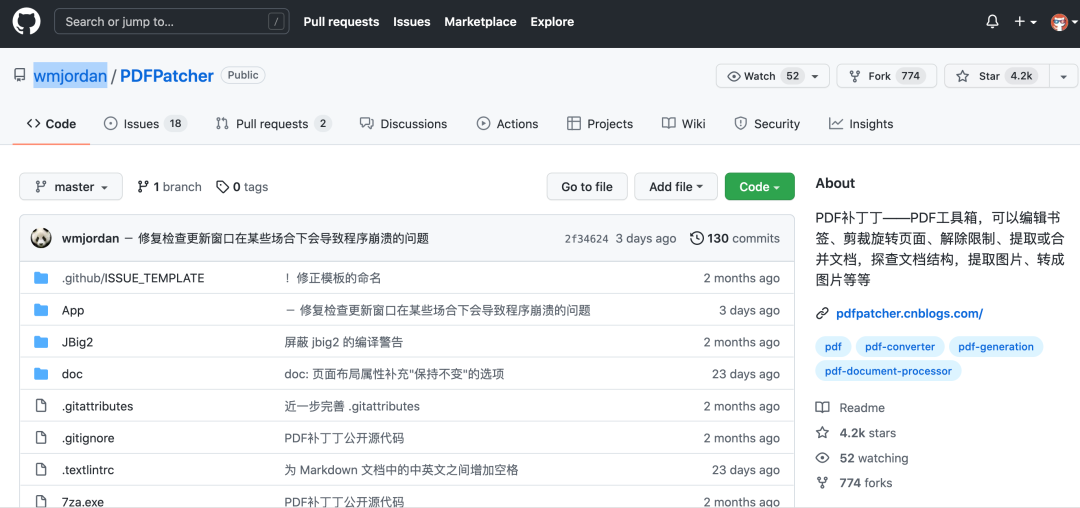Click the eye icon next to 52 watching
This screenshot has width=1080, height=508.
[822, 458]
